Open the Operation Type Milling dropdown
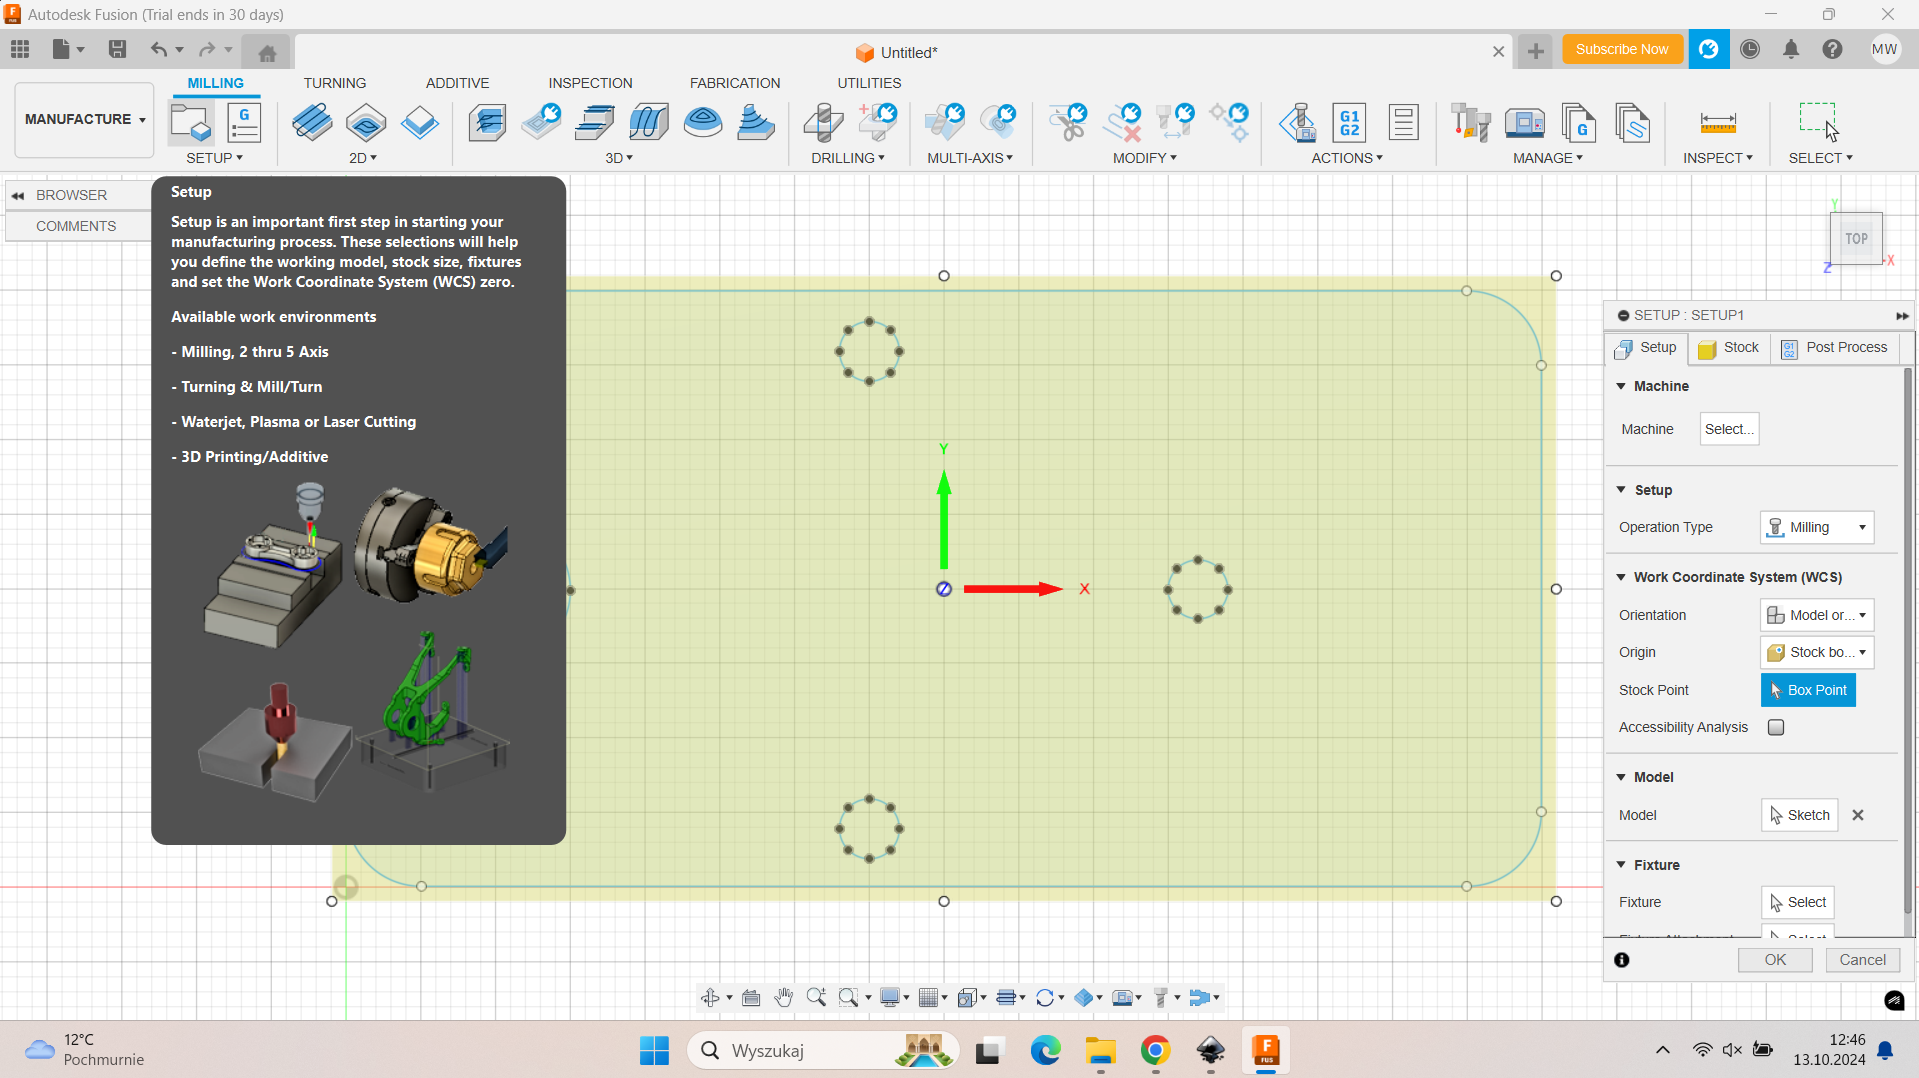The height and width of the screenshot is (1078, 1919). tap(1816, 527)
